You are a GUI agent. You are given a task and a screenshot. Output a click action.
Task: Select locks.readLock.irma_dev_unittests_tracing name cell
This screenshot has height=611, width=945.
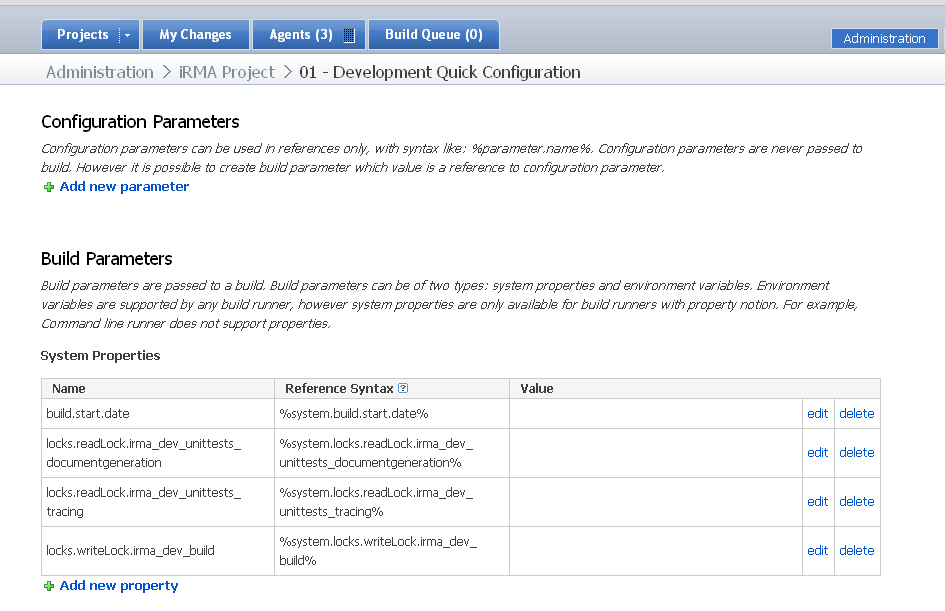point(158,502)
